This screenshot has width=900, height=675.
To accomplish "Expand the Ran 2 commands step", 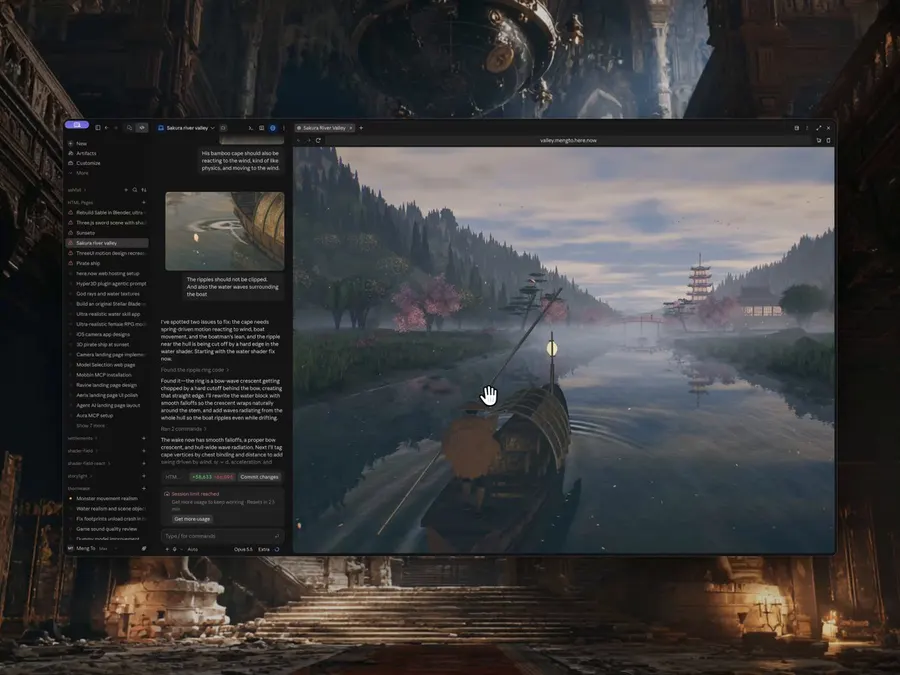I will pos(183,429).
